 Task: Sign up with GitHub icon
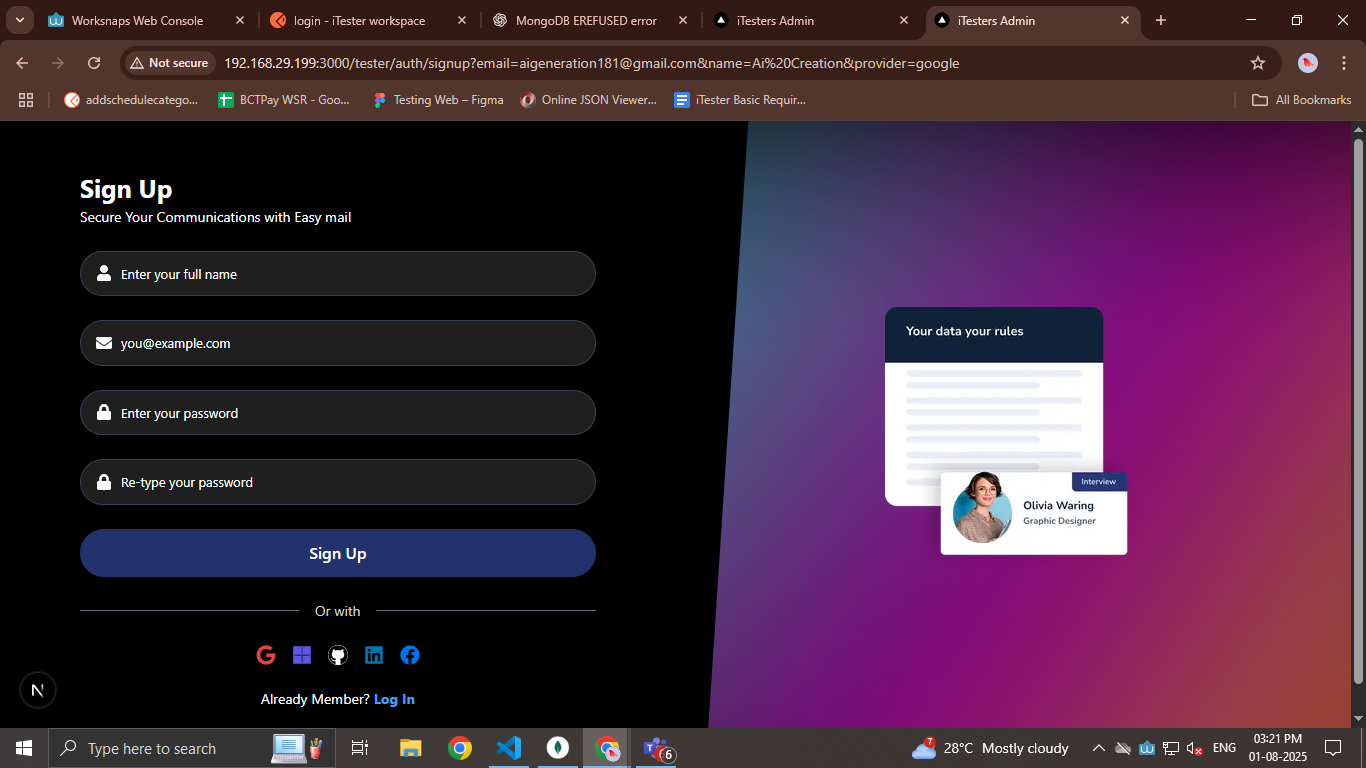point(338,655)
